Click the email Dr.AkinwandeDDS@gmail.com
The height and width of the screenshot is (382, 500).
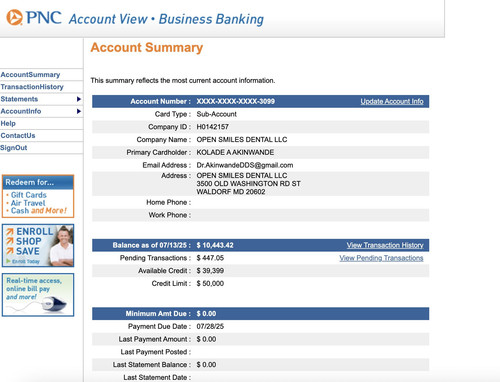[x=245, y=165]
